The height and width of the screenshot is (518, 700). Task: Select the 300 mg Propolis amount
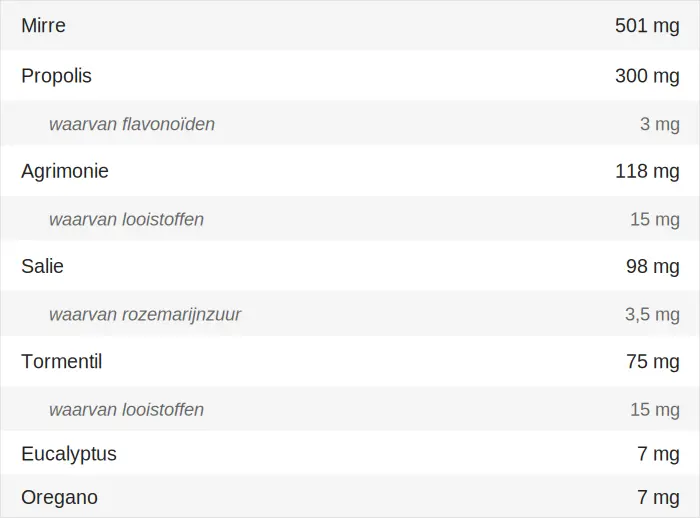(647, 76)
